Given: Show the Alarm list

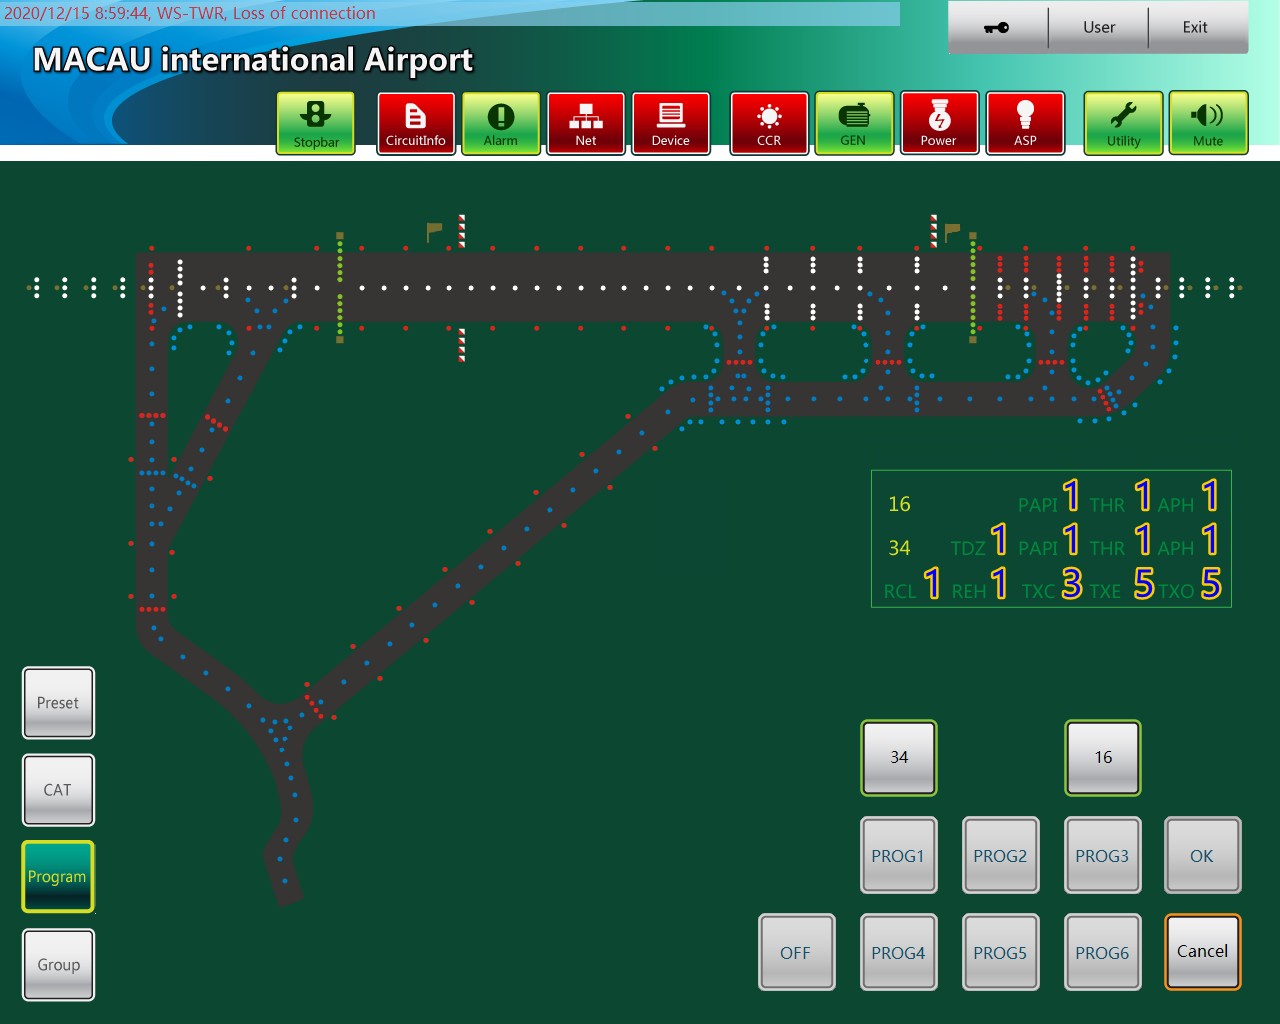Looking at the screenshot, I should (x=501, y=123).
